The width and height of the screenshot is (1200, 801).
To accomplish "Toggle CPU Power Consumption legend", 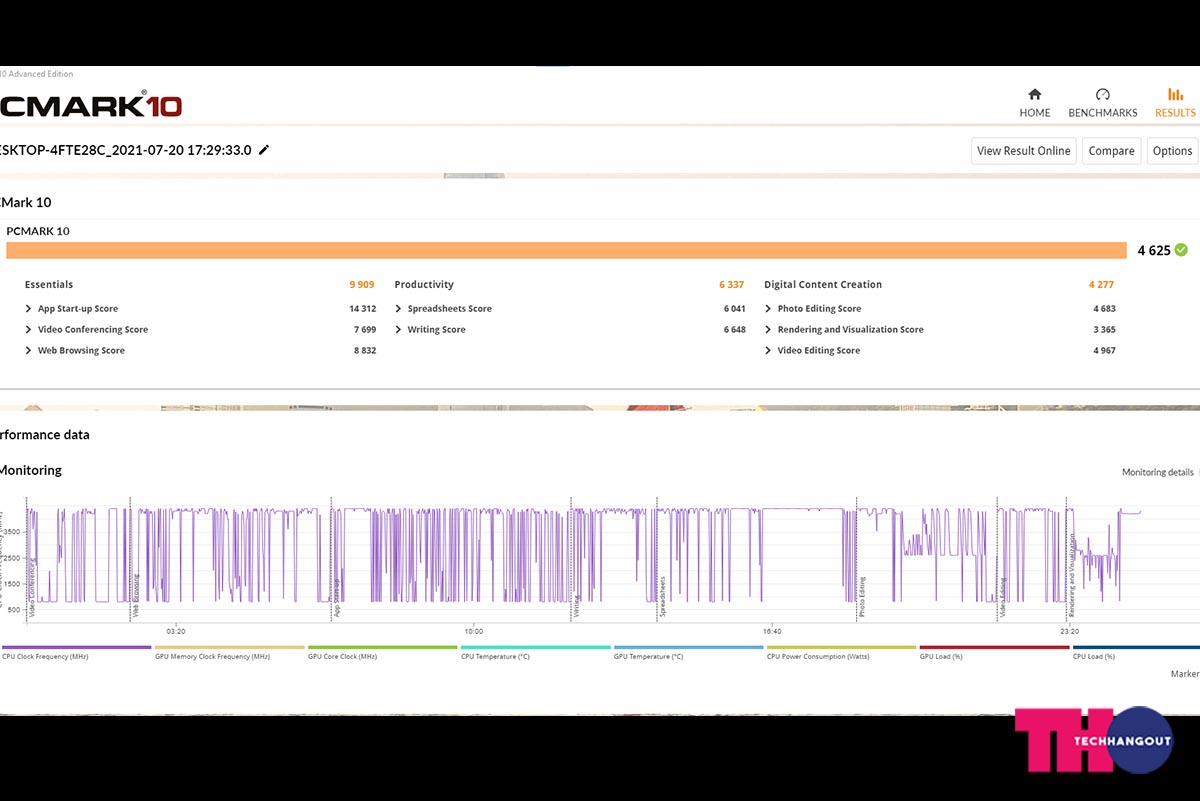I will [841, 653].
